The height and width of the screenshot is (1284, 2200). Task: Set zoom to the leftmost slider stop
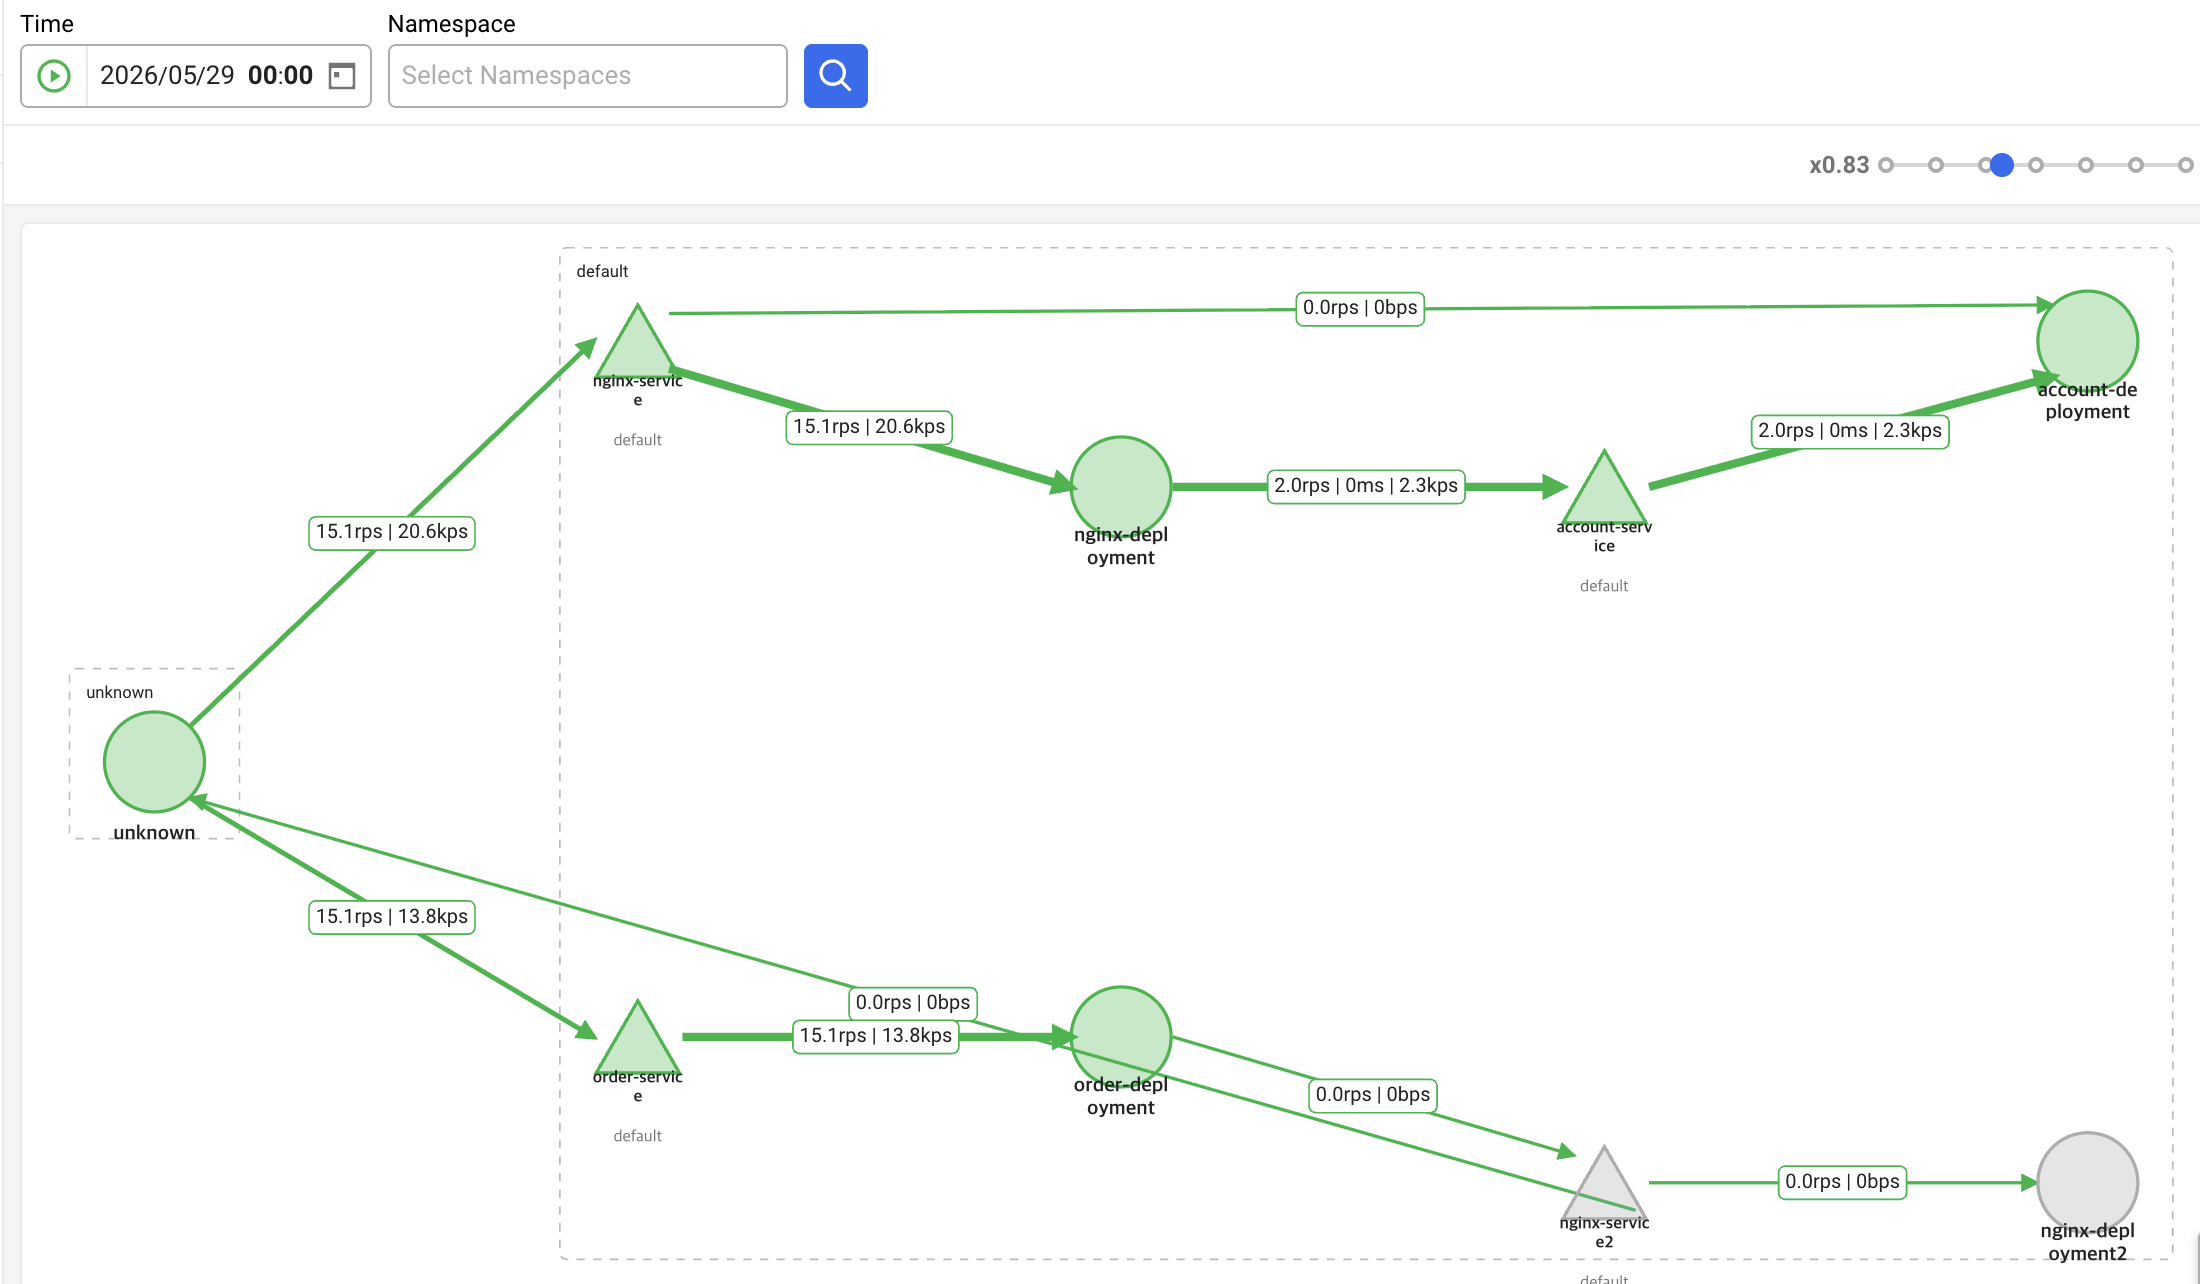tap(1886, 165)
